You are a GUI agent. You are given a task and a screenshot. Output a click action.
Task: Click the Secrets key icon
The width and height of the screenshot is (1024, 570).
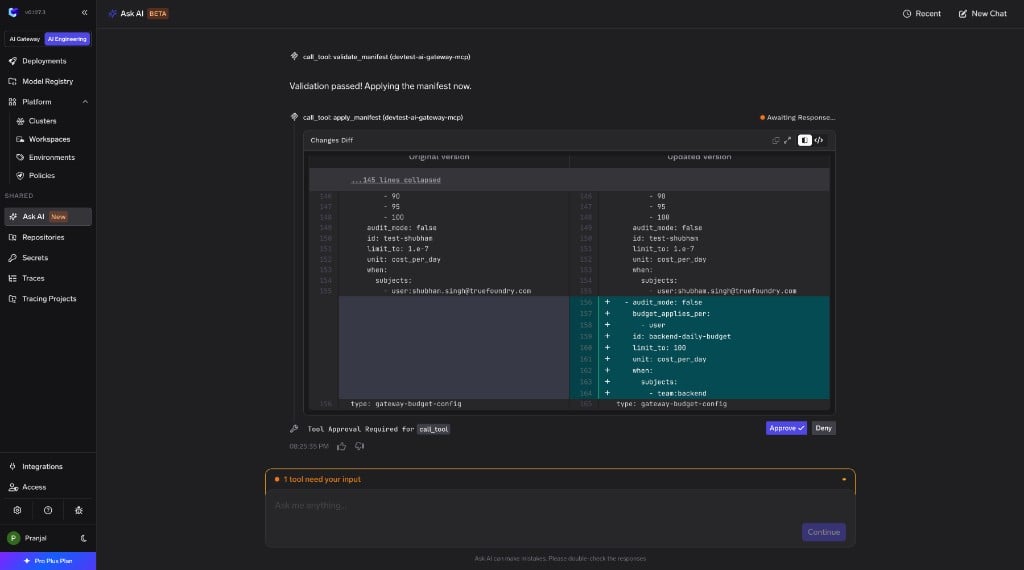(12, 258)
